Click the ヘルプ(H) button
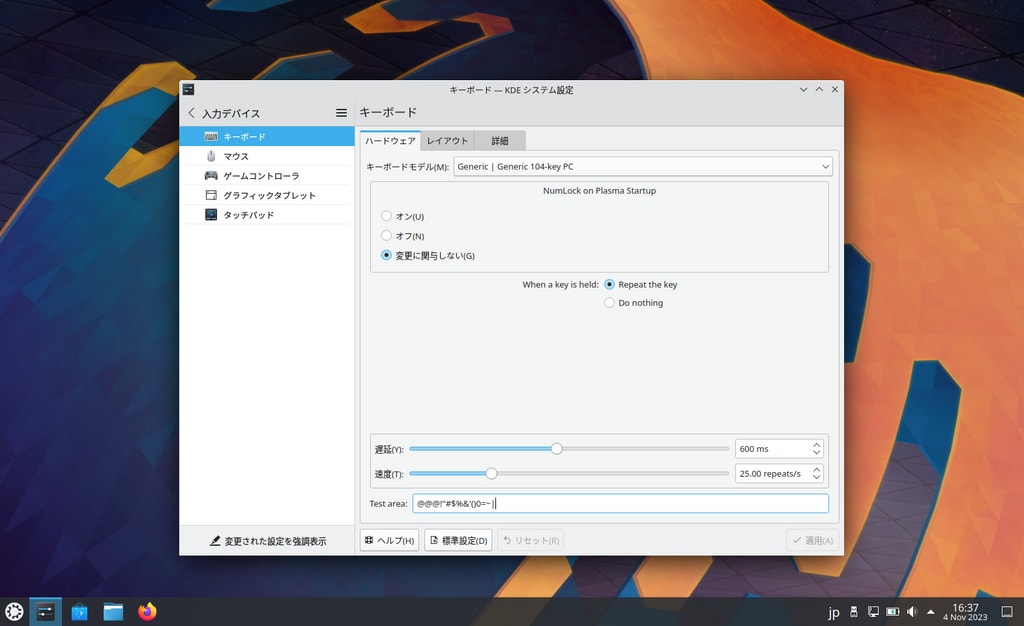This screenshot has width=1024, height=626. (389, 540)
